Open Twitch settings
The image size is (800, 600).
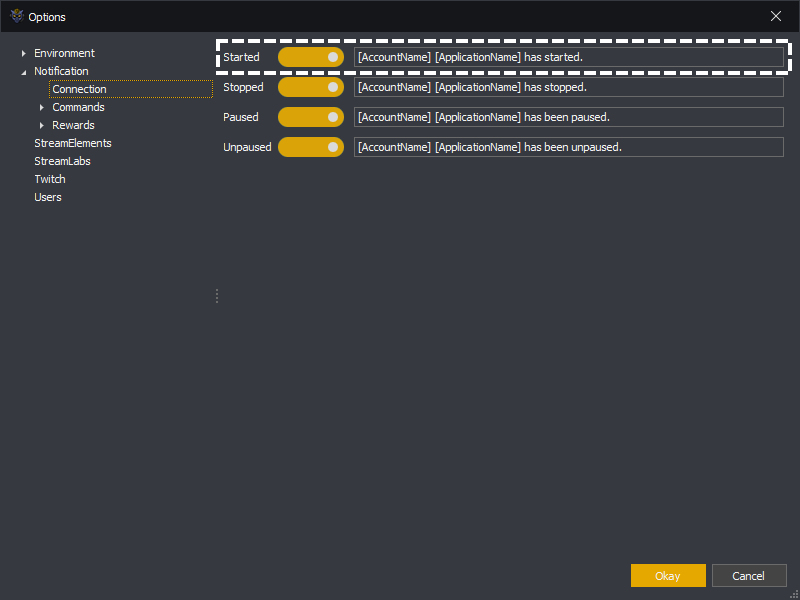(x=50, y=179)
